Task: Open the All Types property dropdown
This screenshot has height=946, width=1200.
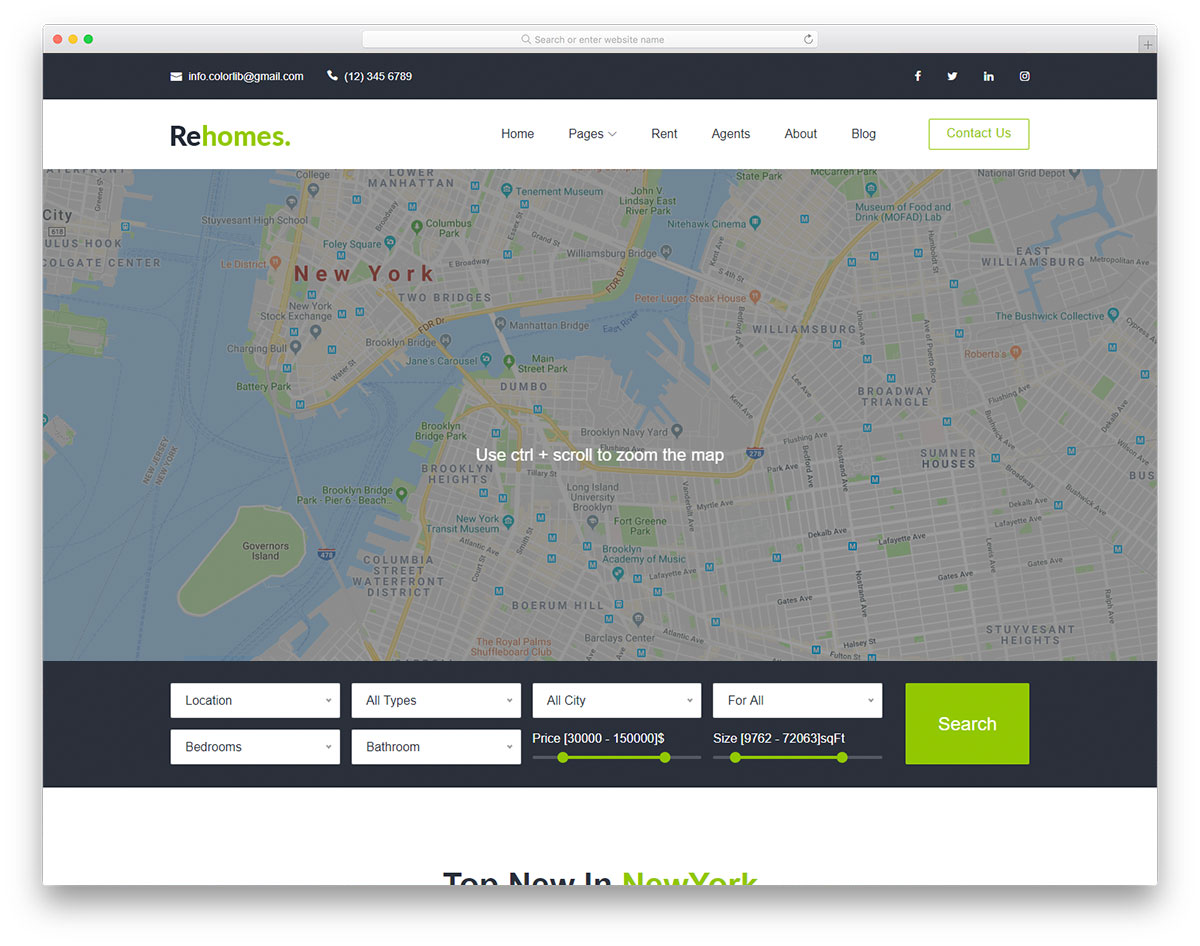Action: click(436, 700)
